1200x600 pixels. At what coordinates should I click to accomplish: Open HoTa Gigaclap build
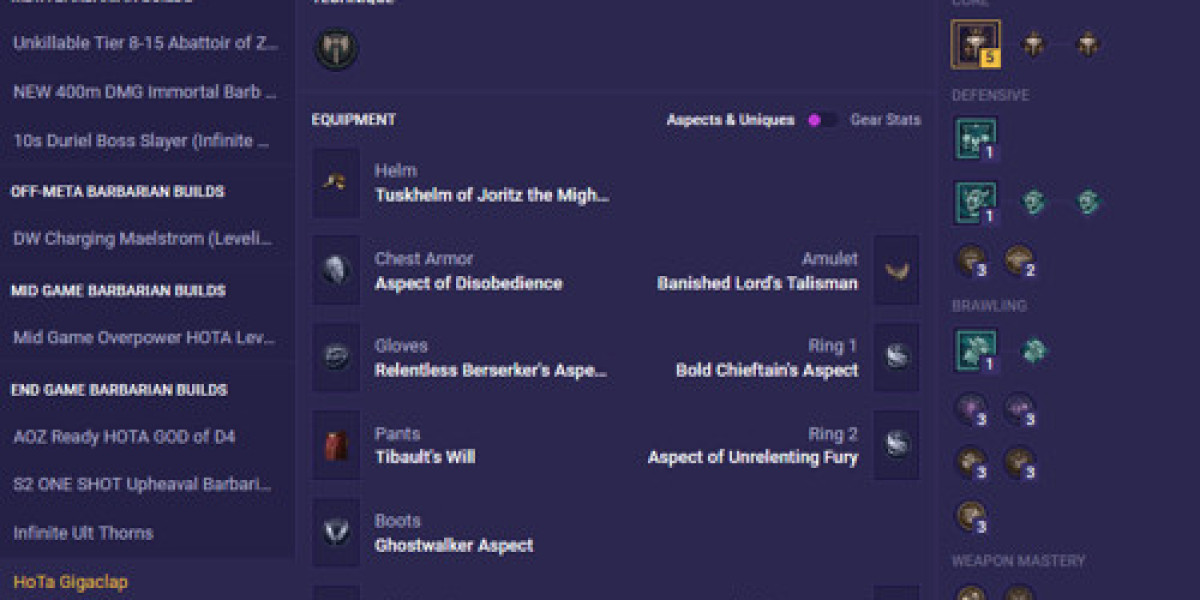70,581
